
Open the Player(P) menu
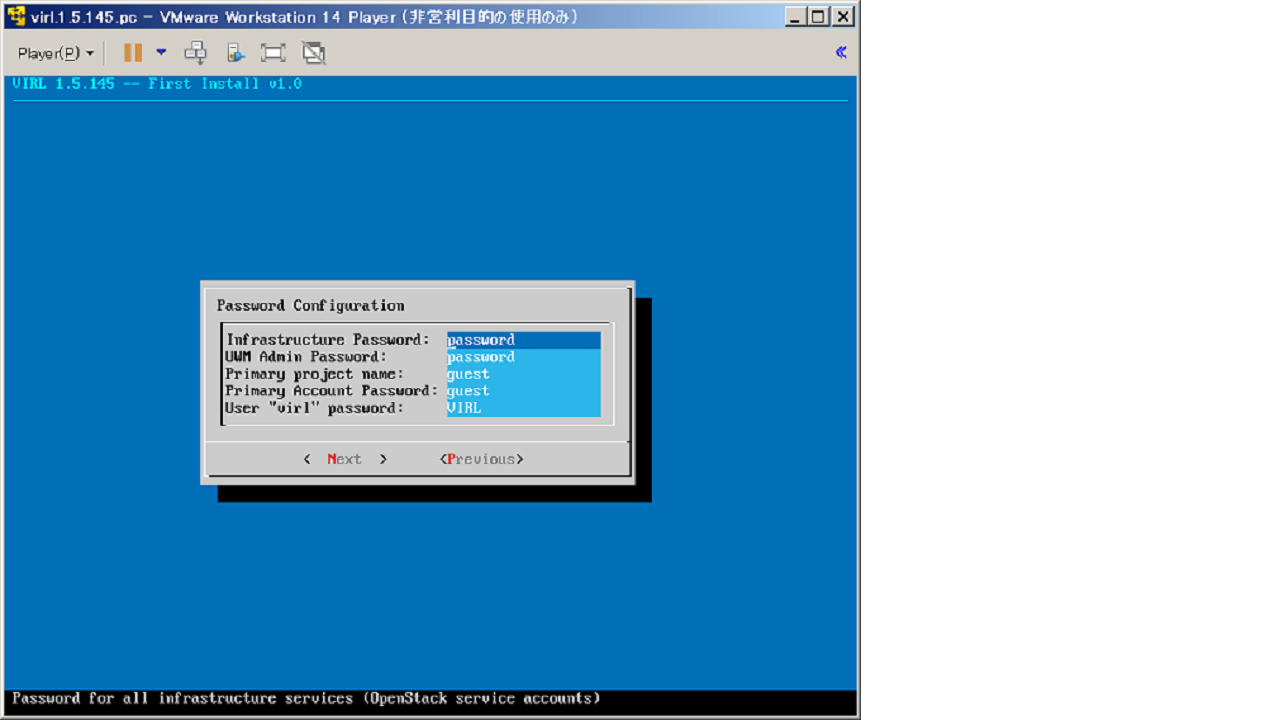[56, 53]
